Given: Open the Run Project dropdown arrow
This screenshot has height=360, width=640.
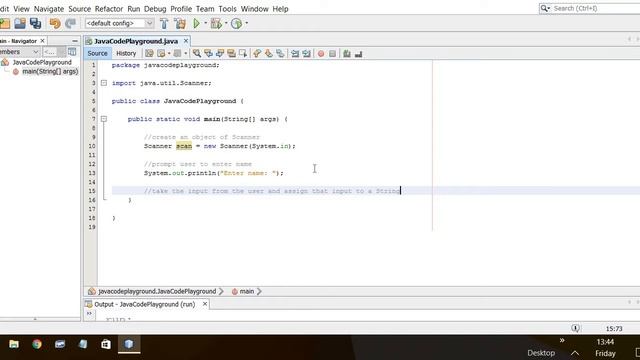Looking at the screenshot, I should coord(205,23).
